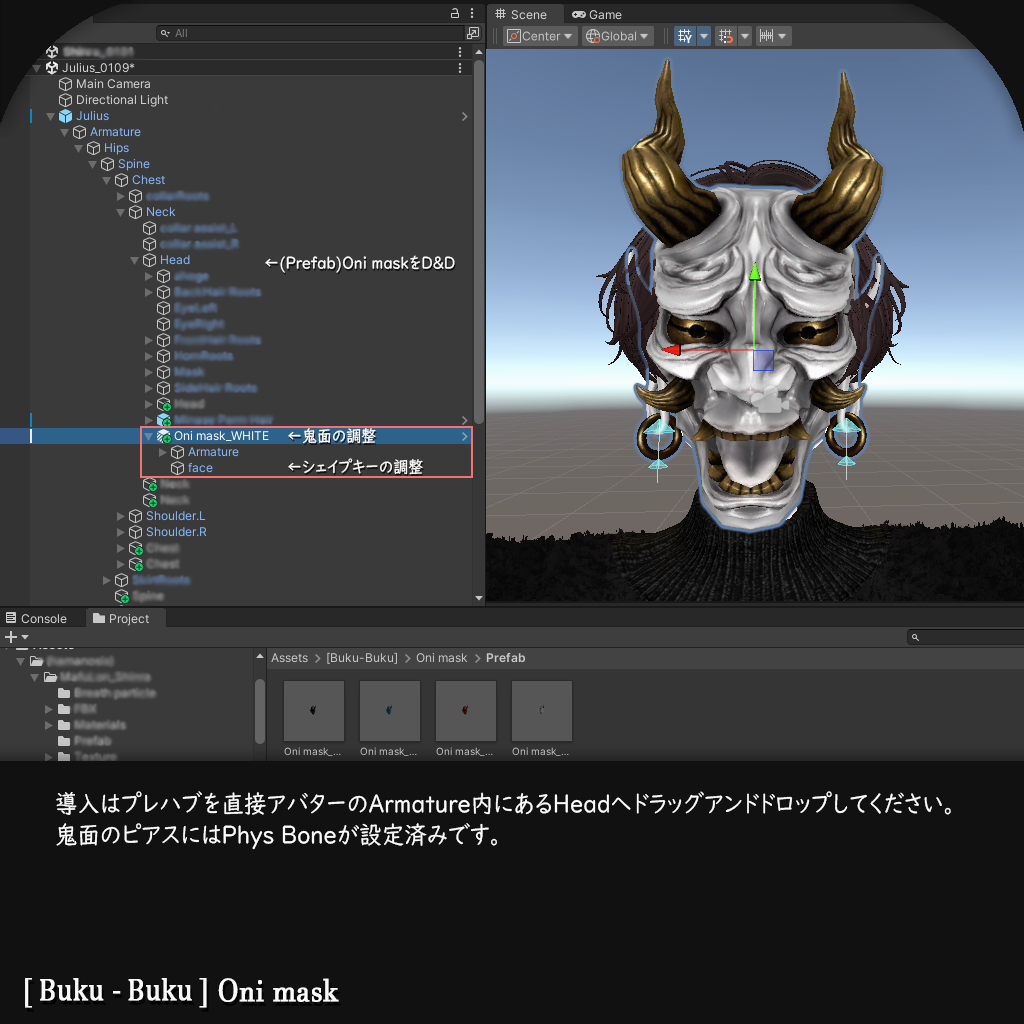
Task: Click the Project panel search field
Action: click(965, 636)
